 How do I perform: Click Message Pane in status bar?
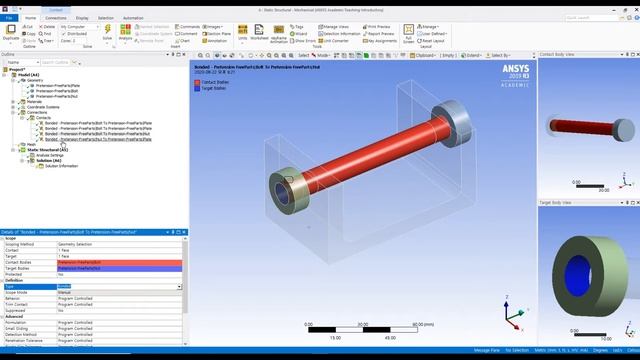click(487, 350)
